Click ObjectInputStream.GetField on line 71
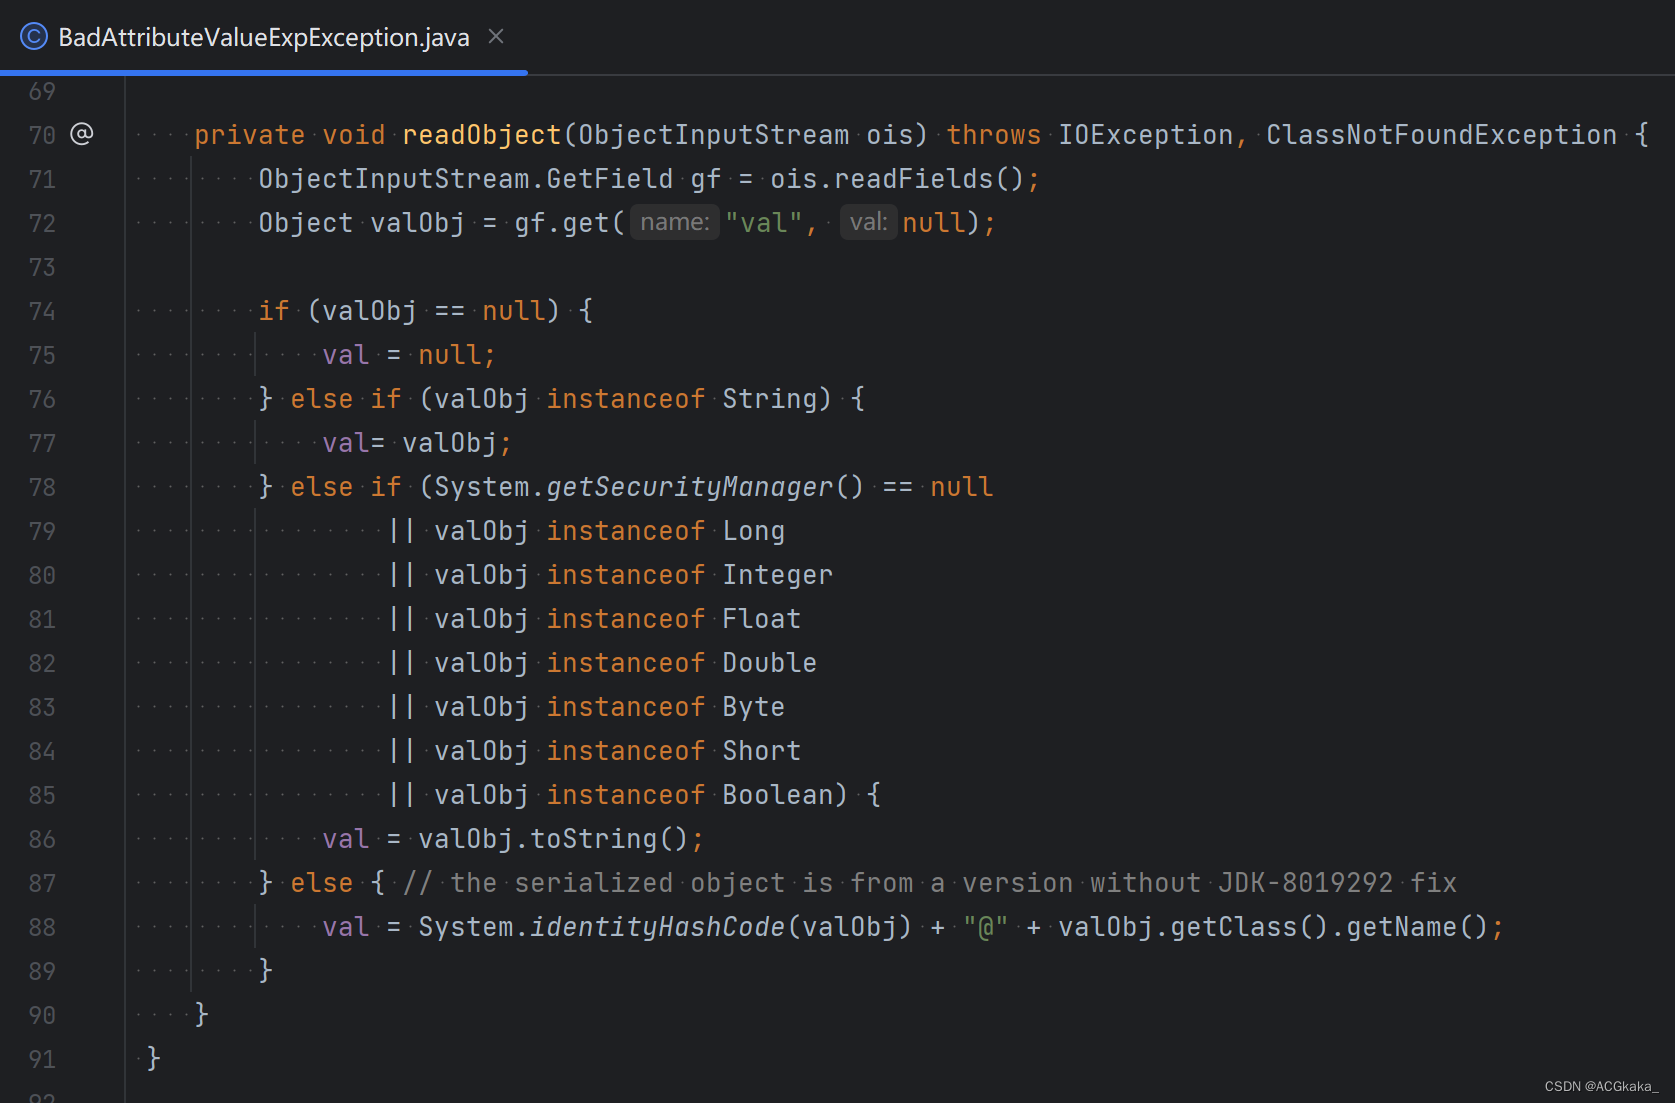This screenshot has height=1103, width=1675. (x=466, y=179)
